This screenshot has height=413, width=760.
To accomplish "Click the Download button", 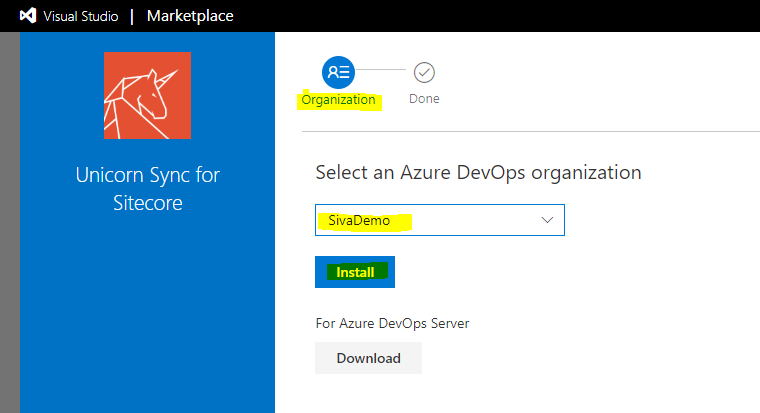I will 368,358.
